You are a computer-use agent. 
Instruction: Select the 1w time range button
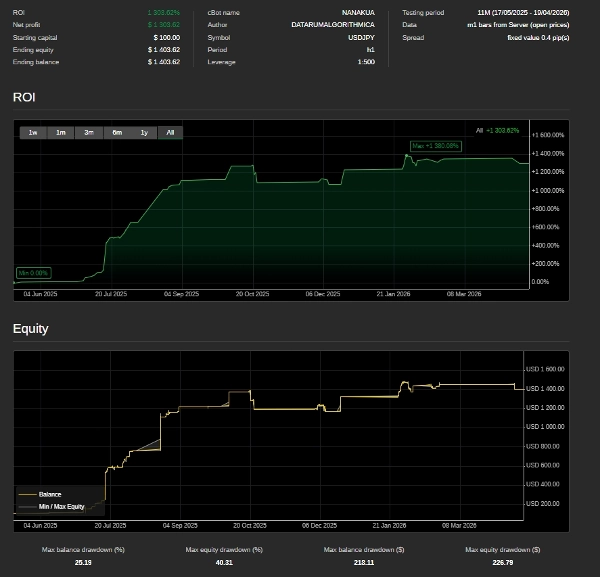point(33,132)
